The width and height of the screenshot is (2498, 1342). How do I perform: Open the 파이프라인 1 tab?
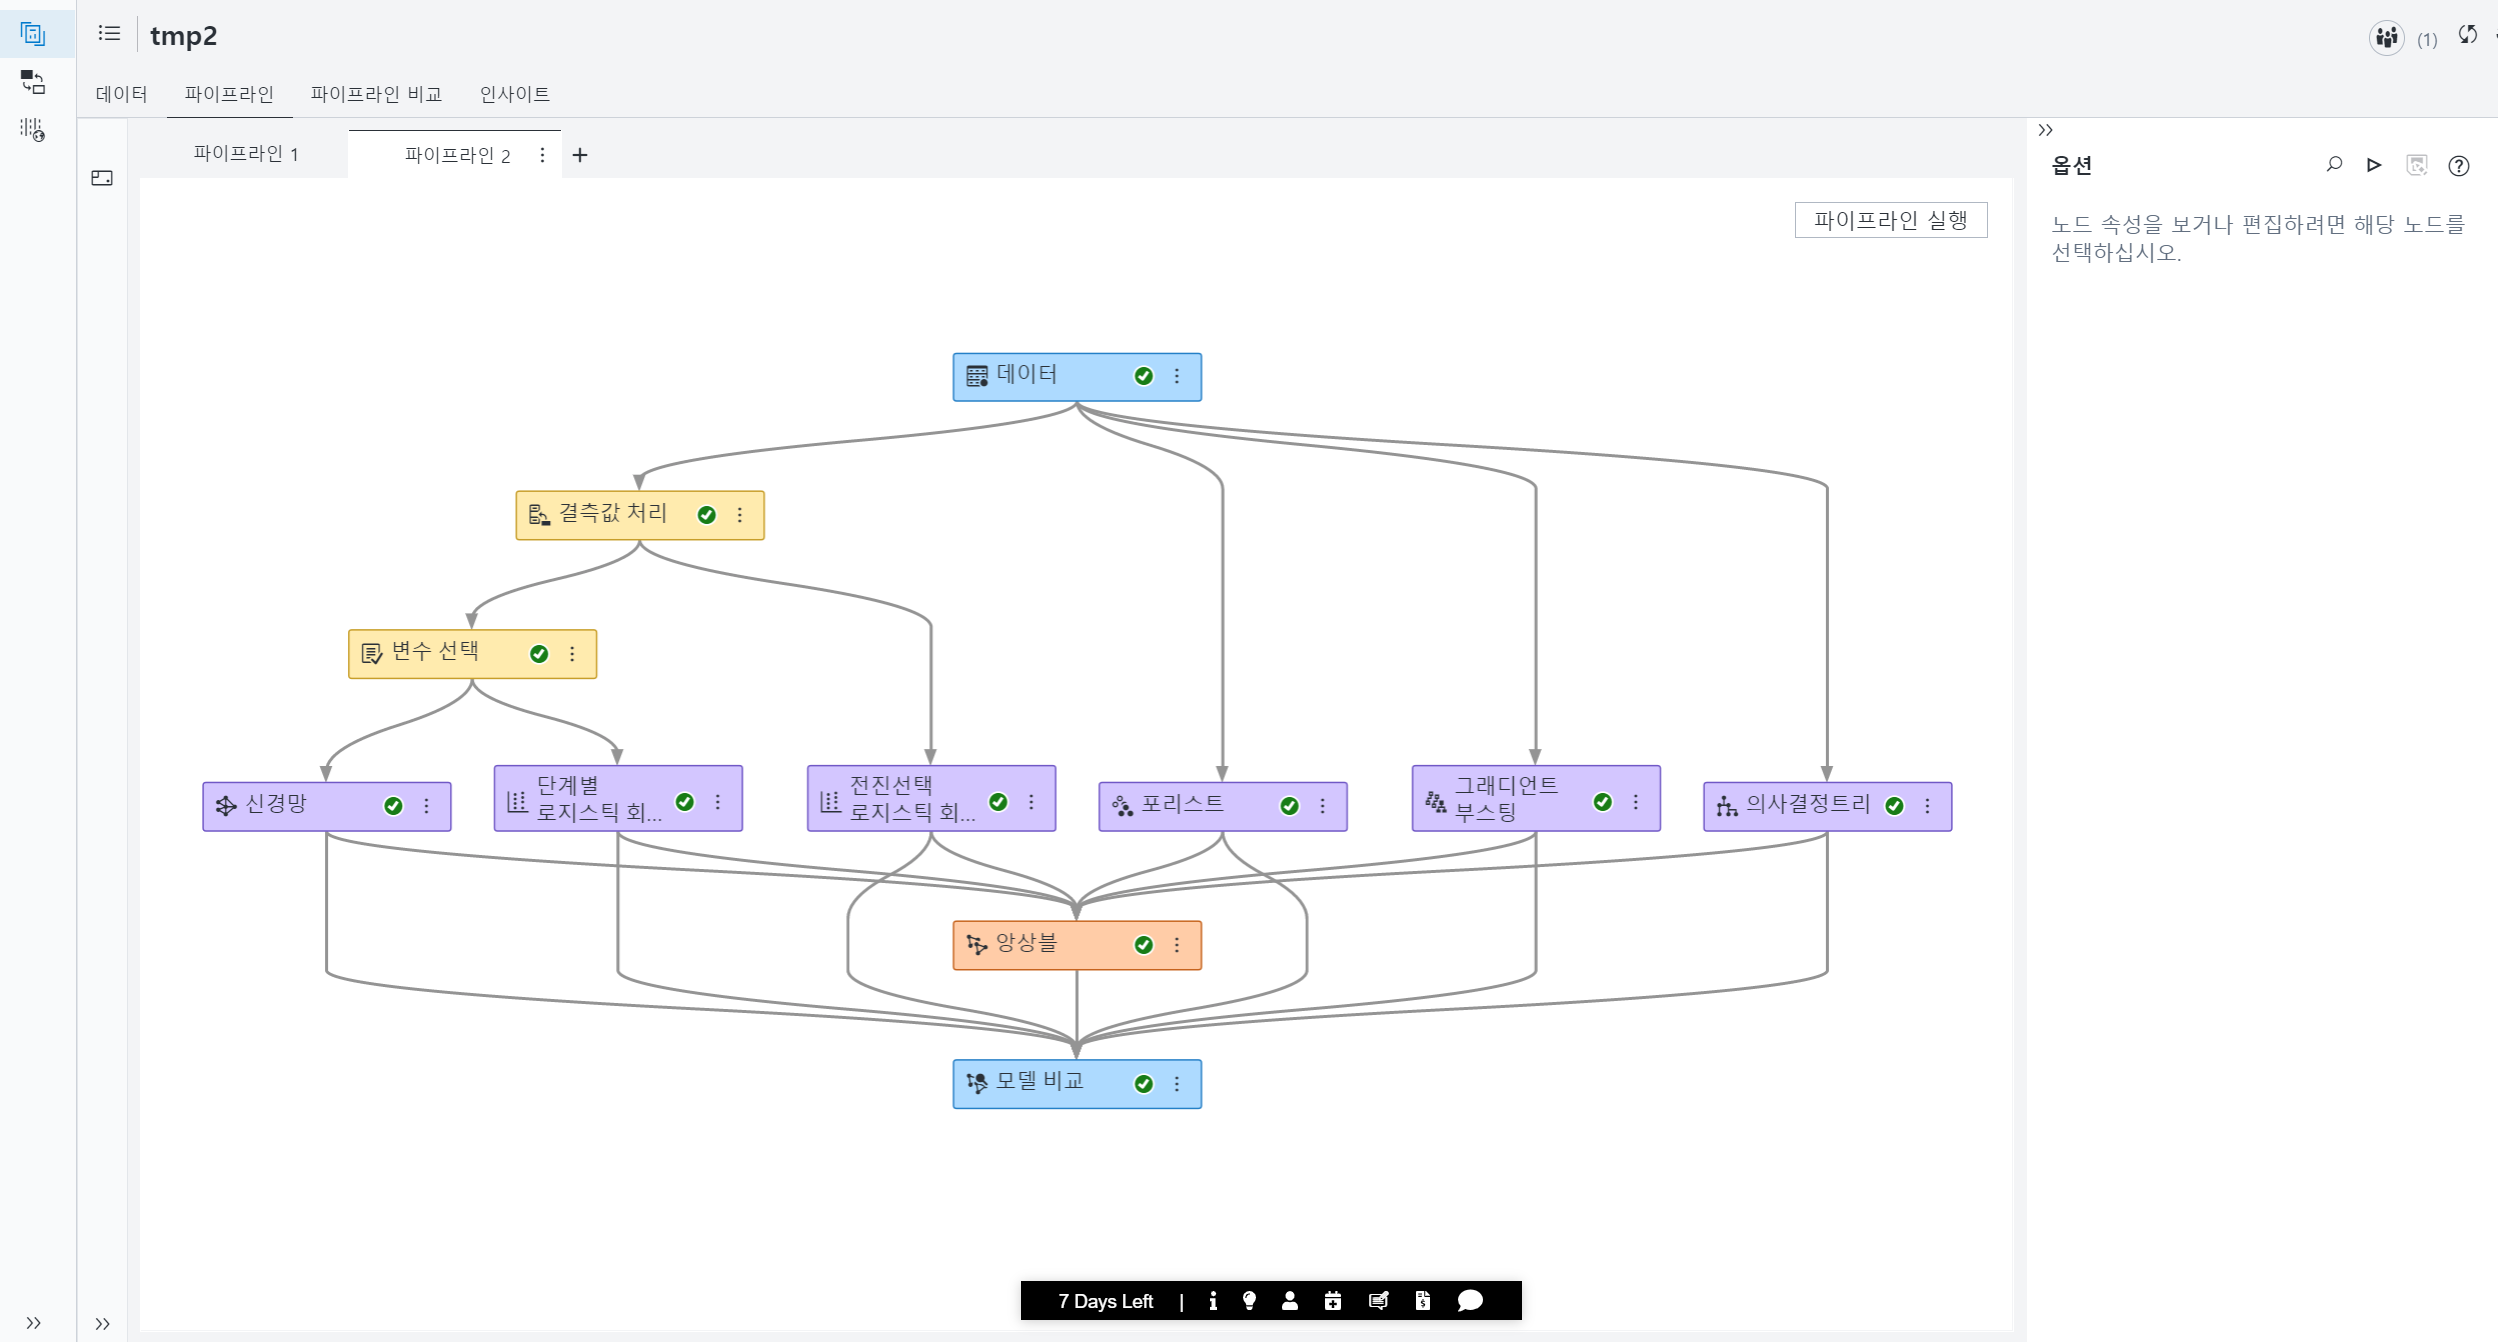[x=246, y=154]
